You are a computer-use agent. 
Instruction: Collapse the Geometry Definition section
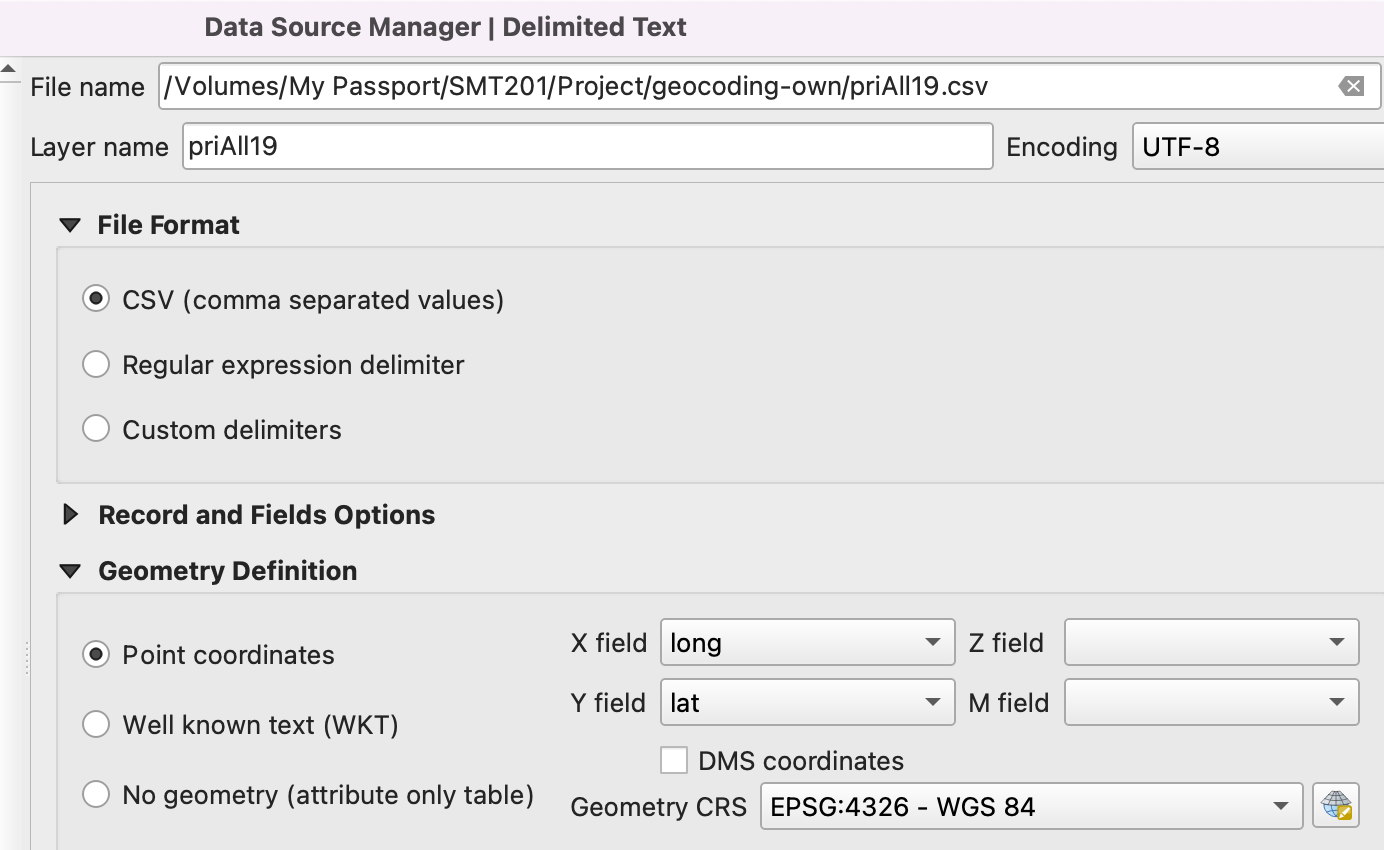click(x=70, y=571)
